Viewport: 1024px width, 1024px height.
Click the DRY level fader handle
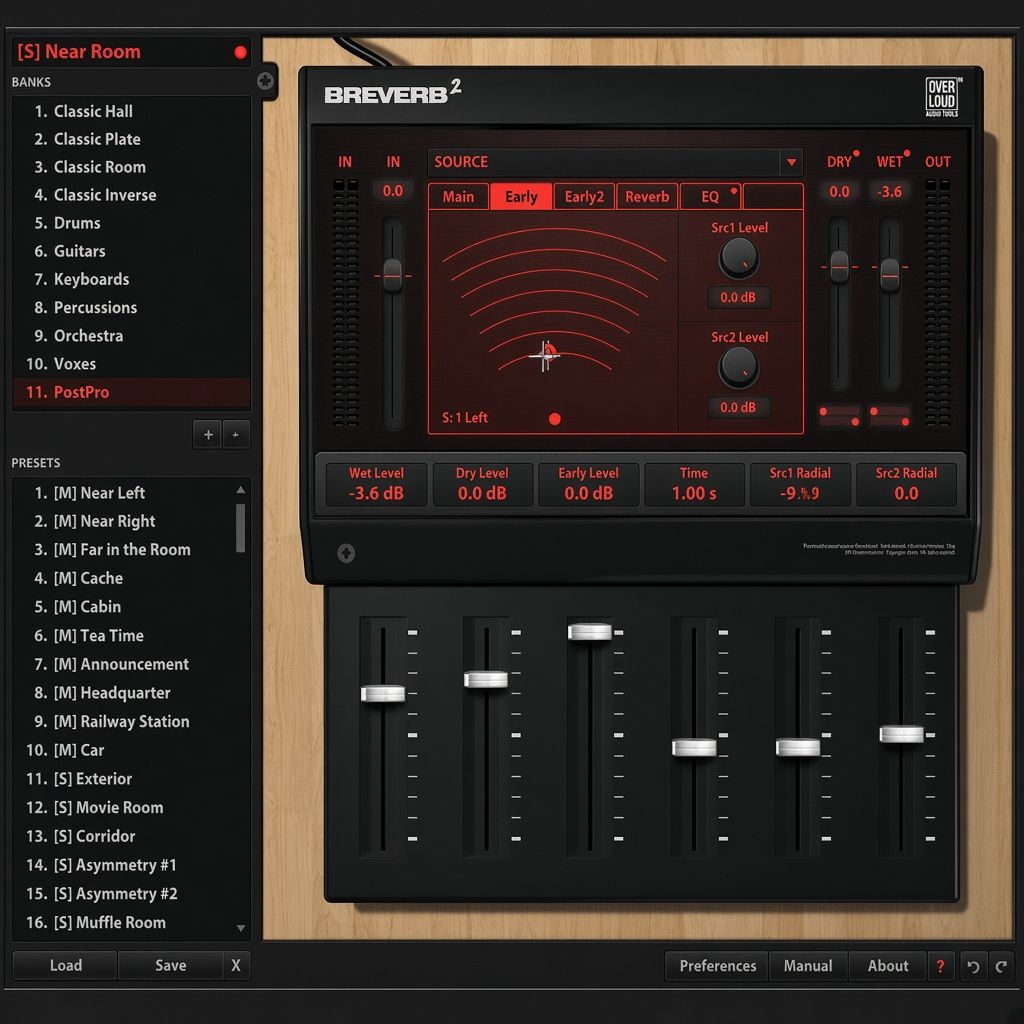click(x=840, y=266)
